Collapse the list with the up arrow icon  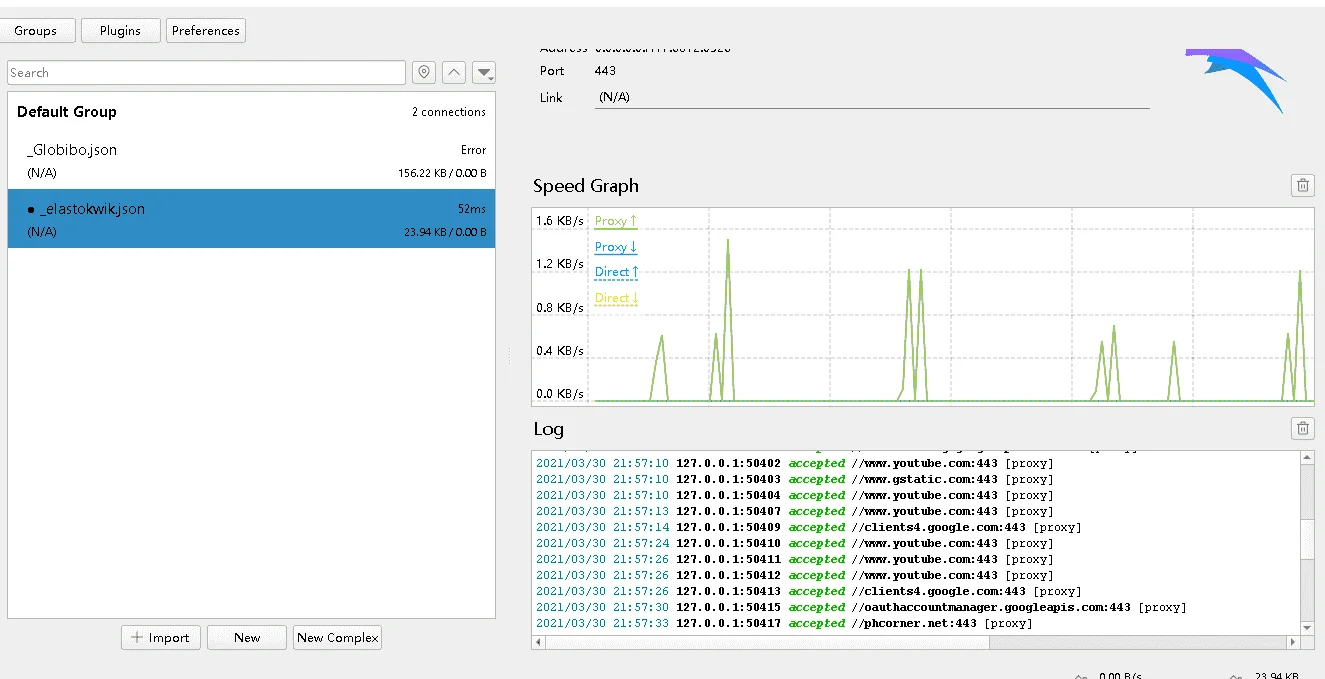[x=454, y=73]
